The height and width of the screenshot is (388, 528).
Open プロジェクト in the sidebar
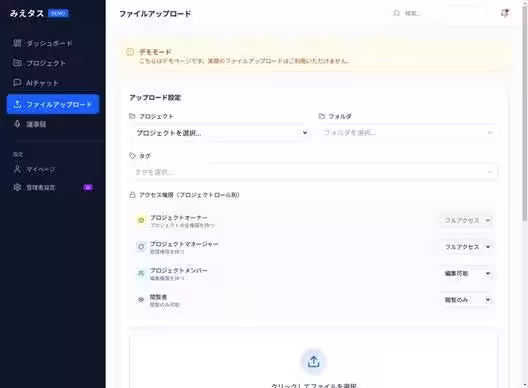pyautogui.click(x=53, y=63)
